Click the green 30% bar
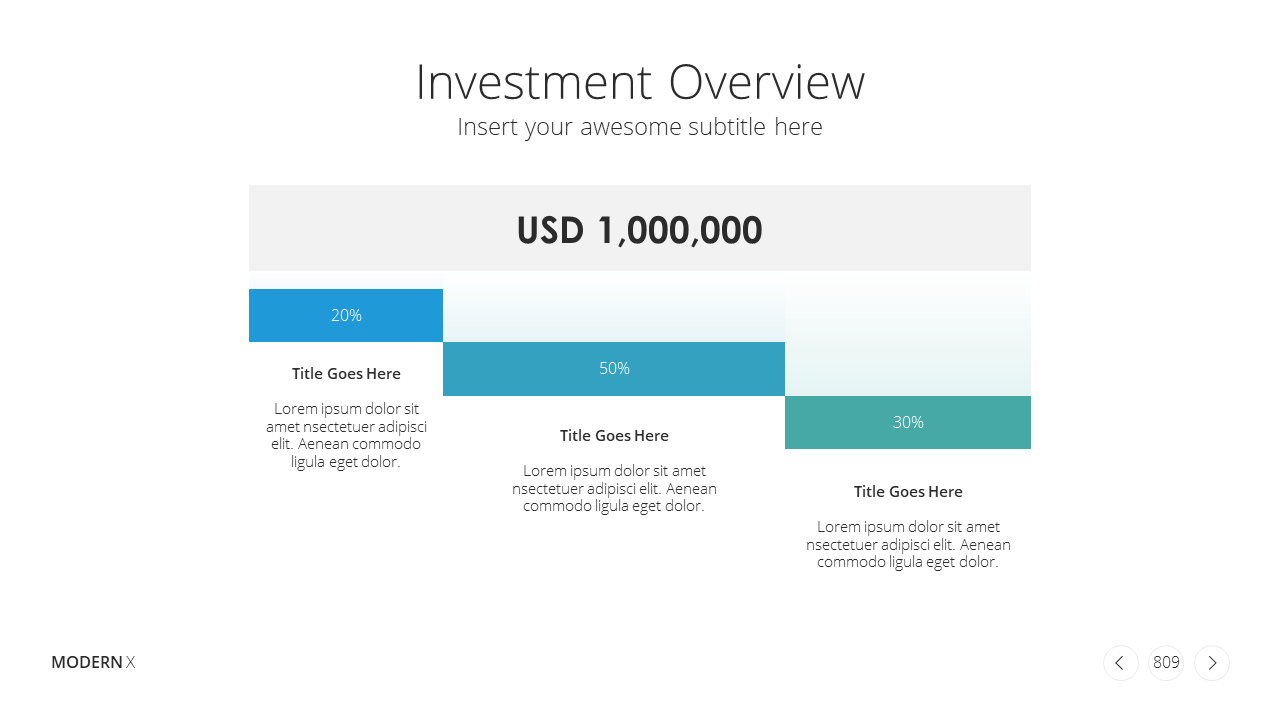The width and height of the screenshot is (1280, 720). tap(908, 422)
